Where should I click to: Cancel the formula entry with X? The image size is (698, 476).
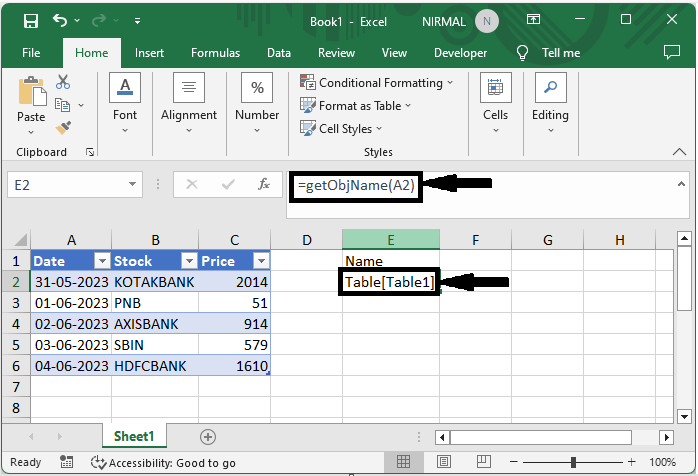pyautogui.click(x=192, y=184)
